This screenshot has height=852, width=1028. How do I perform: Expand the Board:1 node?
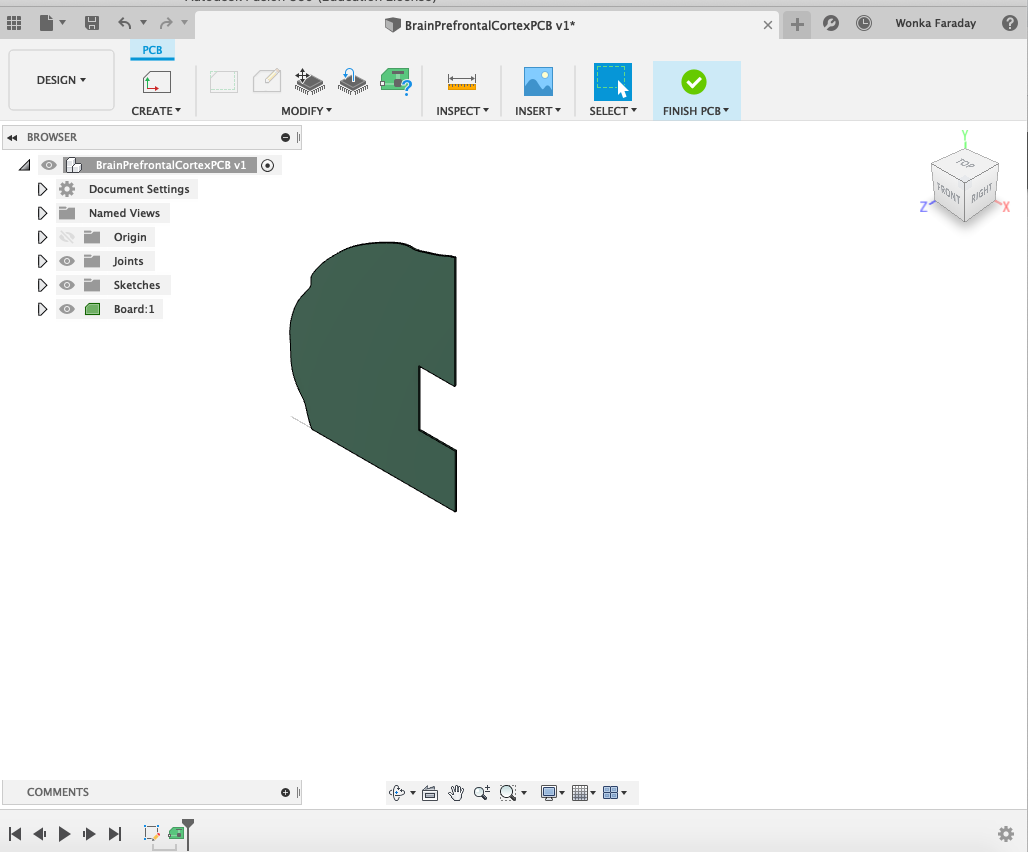click(42, 309)
